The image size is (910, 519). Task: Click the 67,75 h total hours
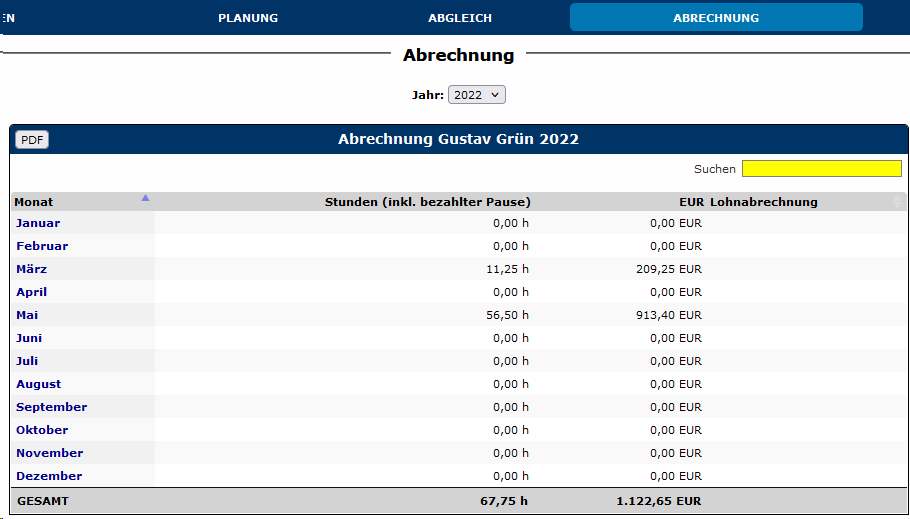(x=504, y=501)
